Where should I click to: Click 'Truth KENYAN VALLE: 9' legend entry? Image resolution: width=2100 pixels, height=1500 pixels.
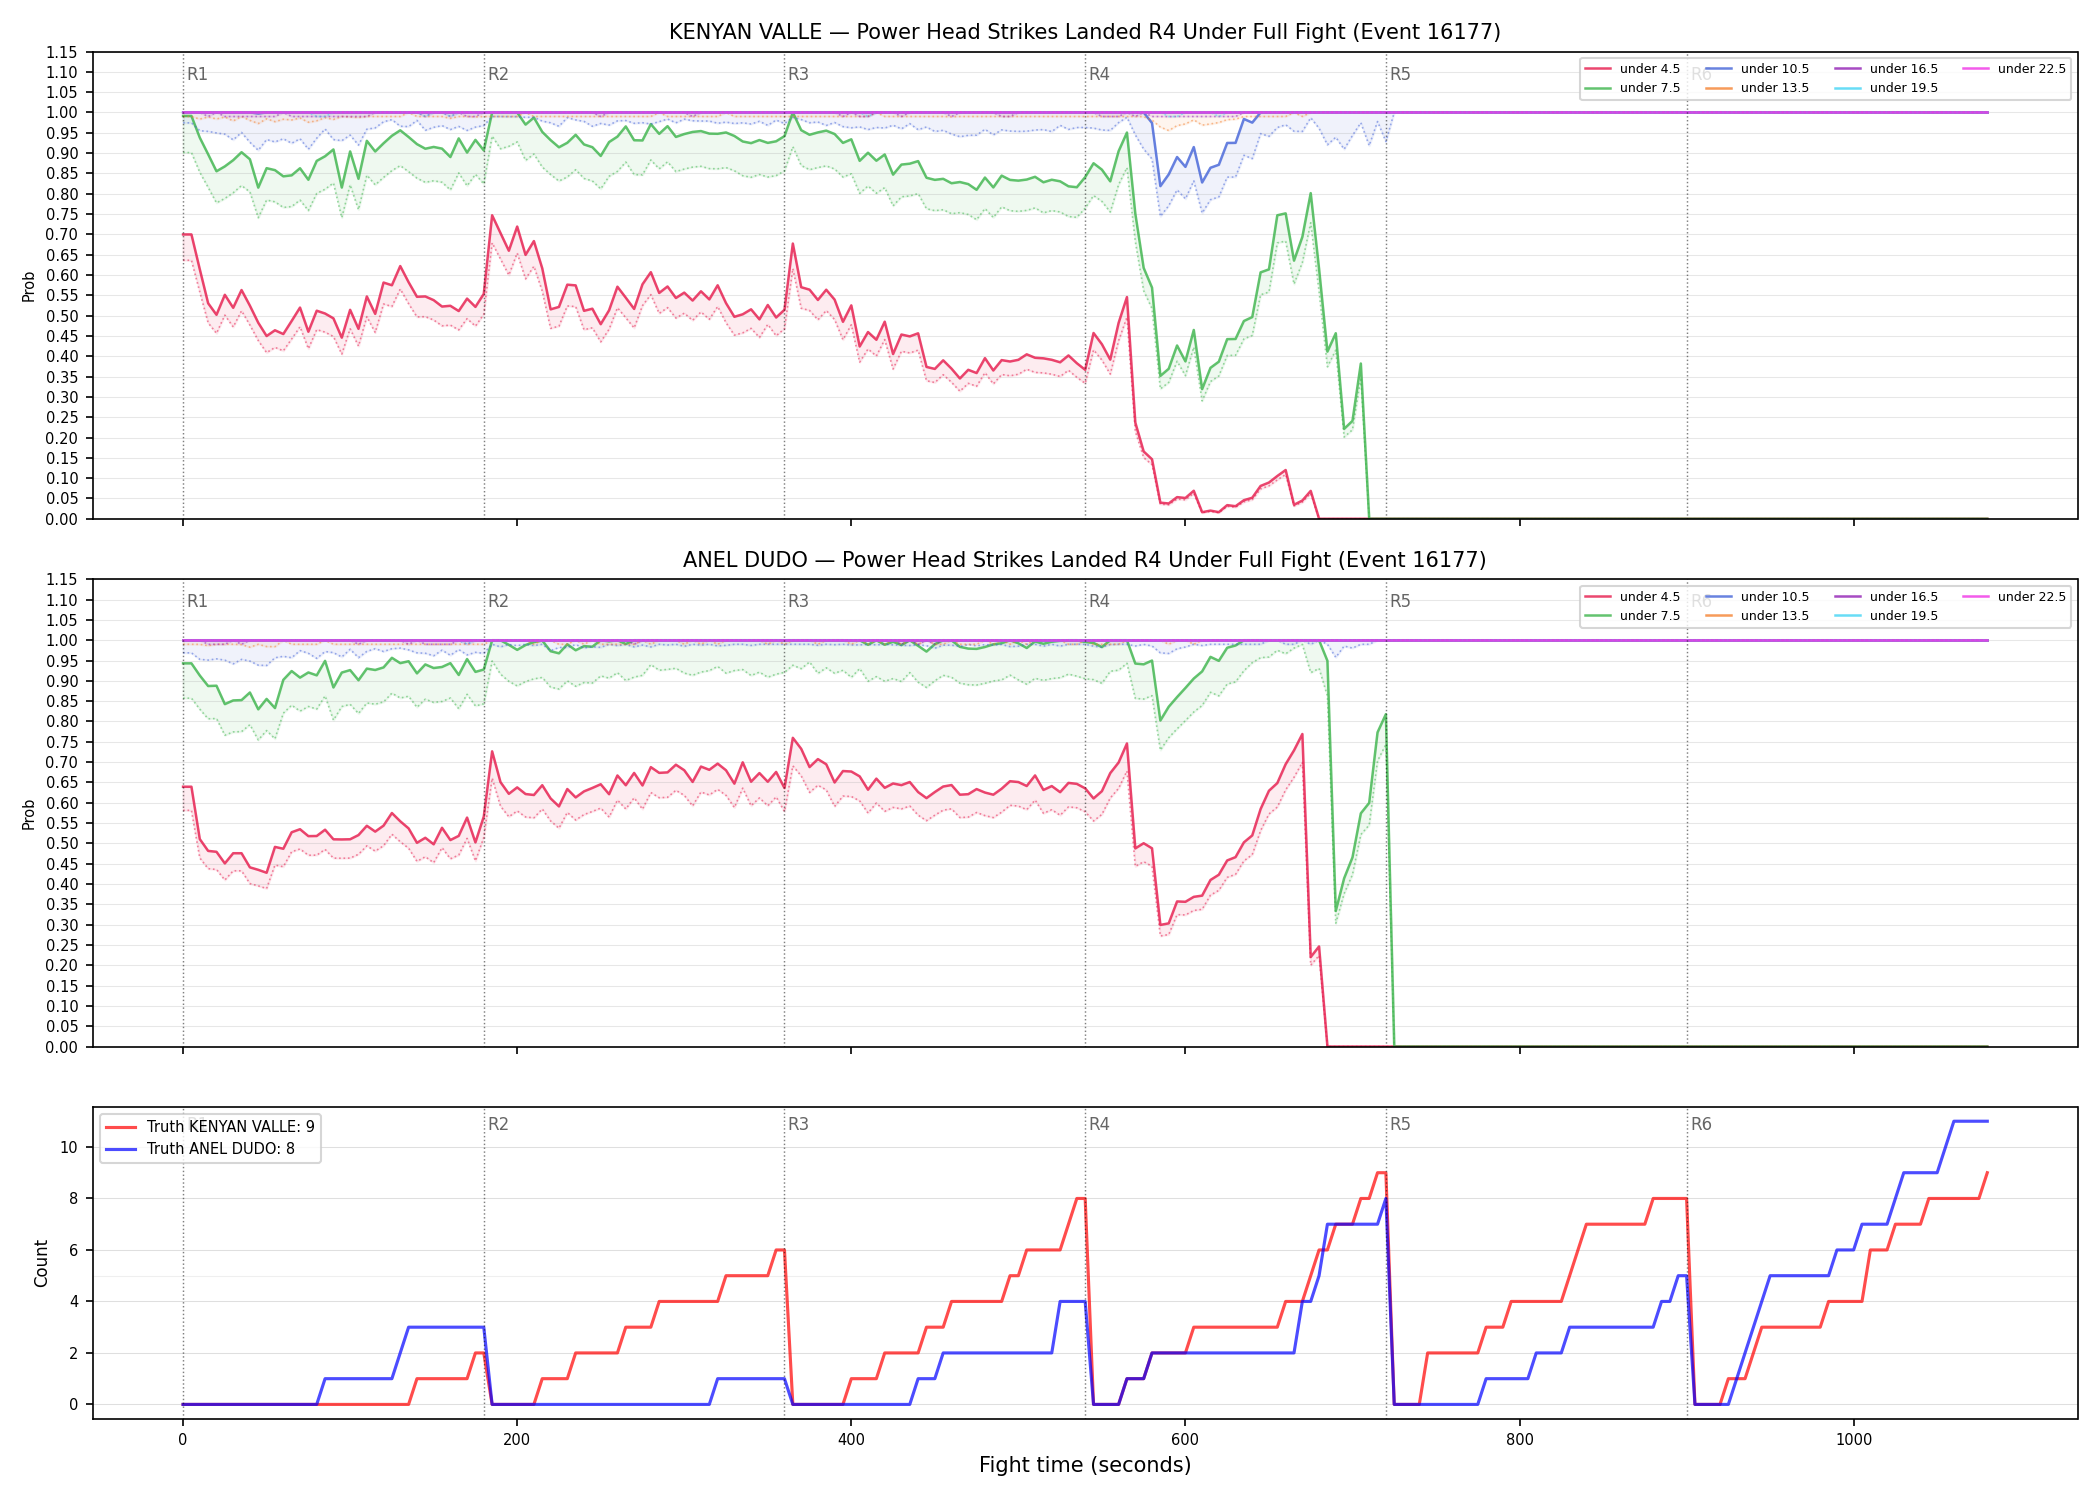tap(210, 1127)
